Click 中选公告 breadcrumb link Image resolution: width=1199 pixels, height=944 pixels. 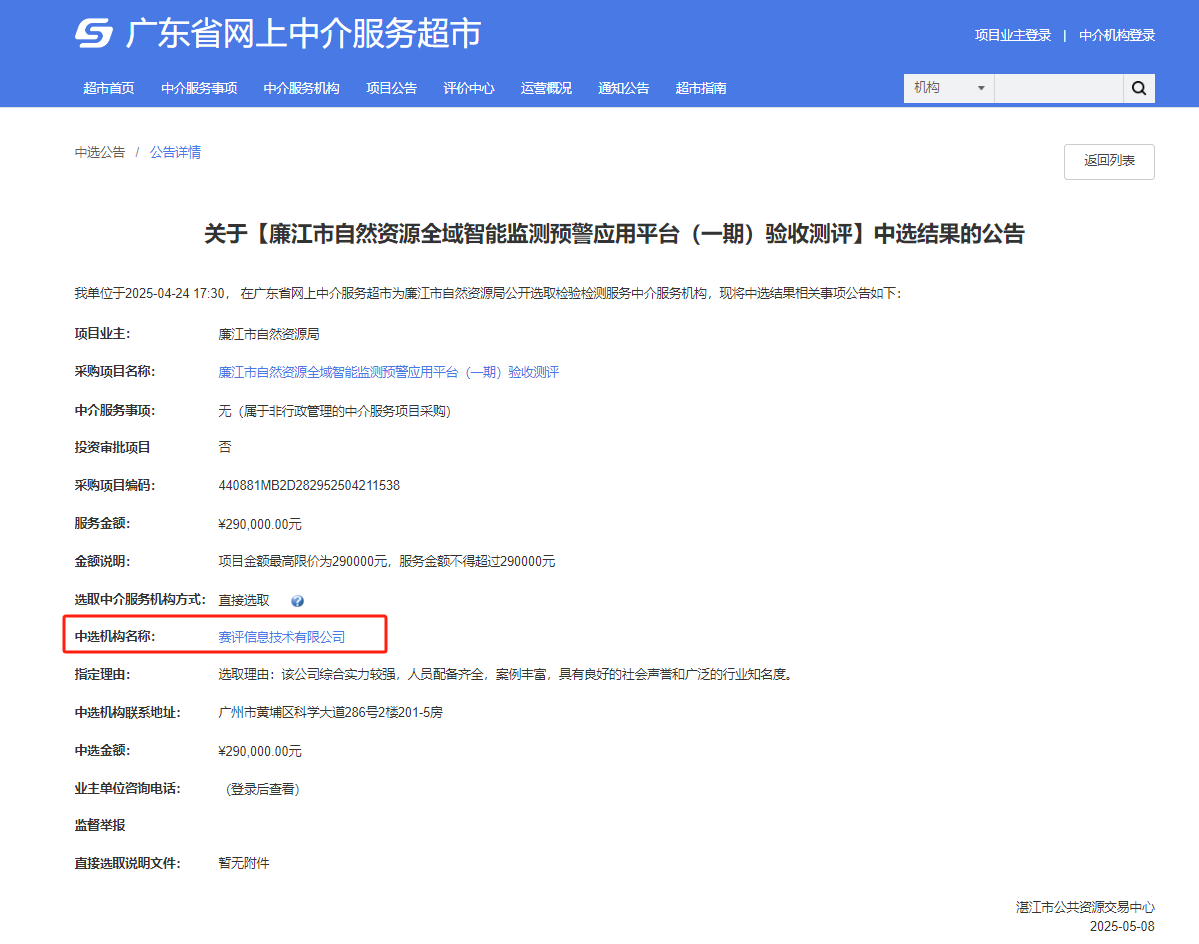tap(100, 152)
